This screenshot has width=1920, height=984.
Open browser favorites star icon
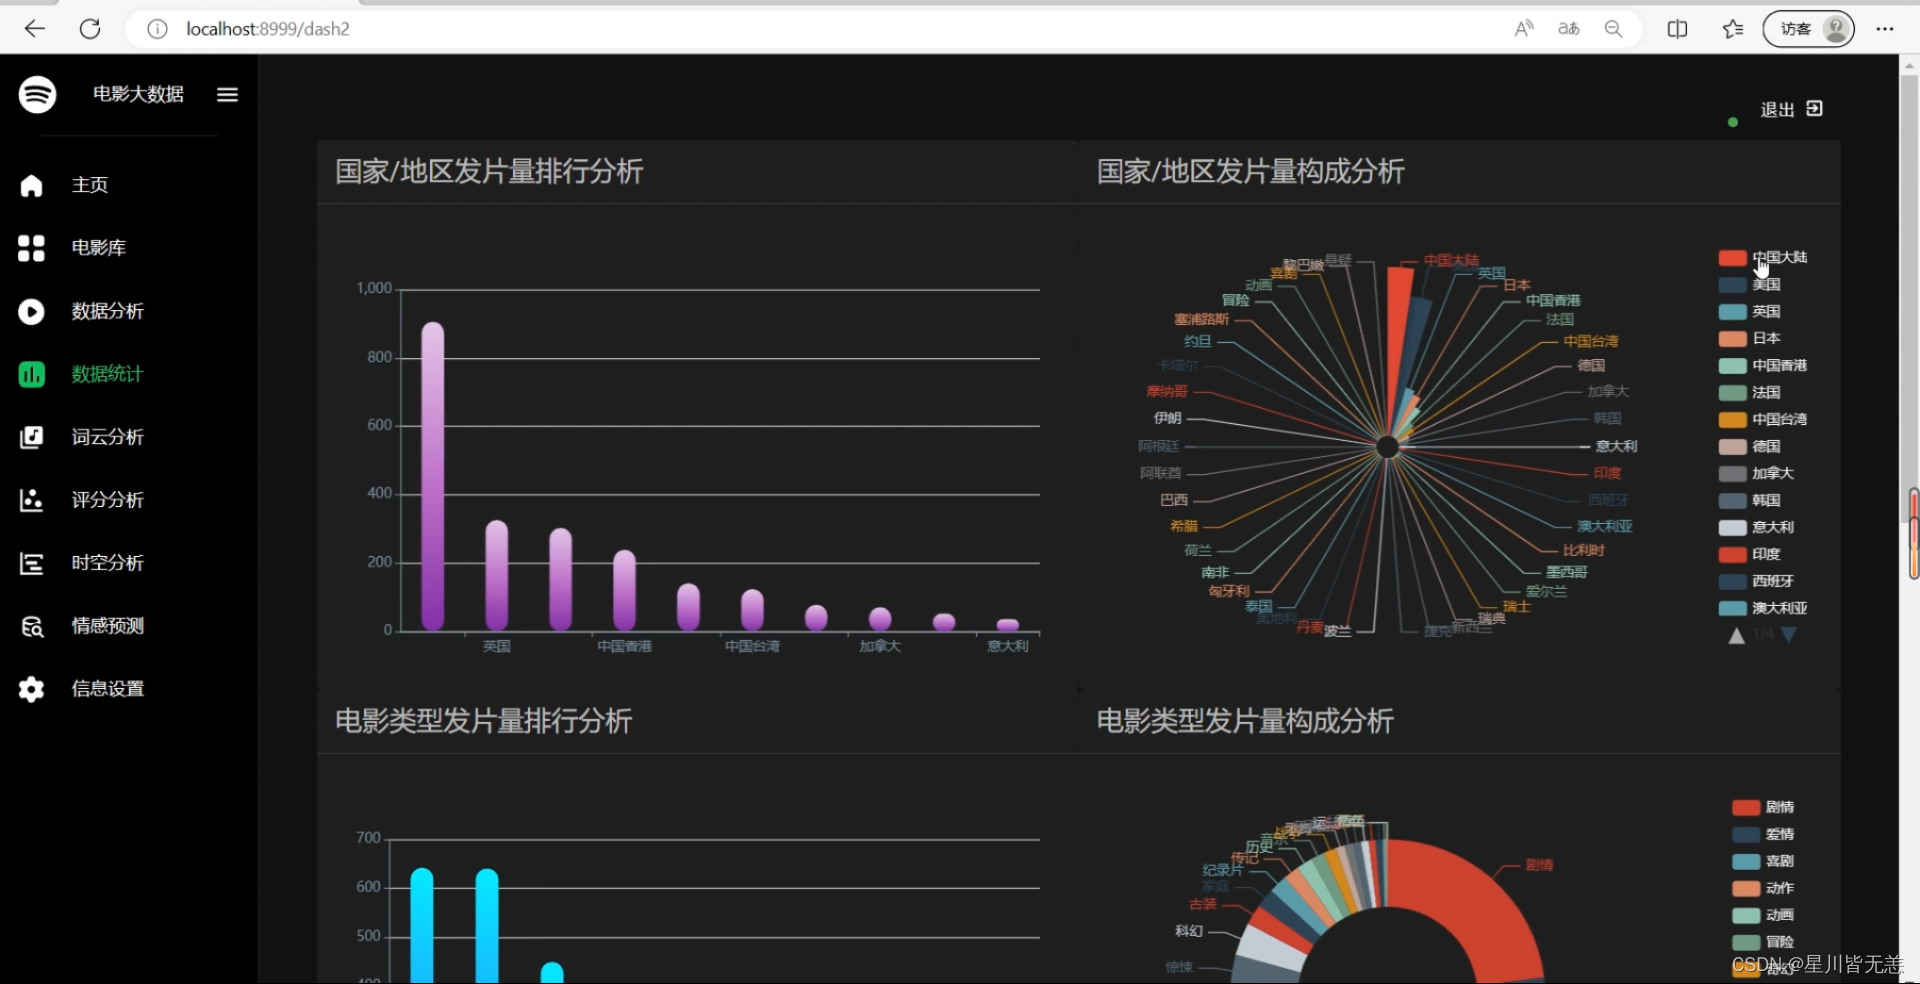point(1733,29)
